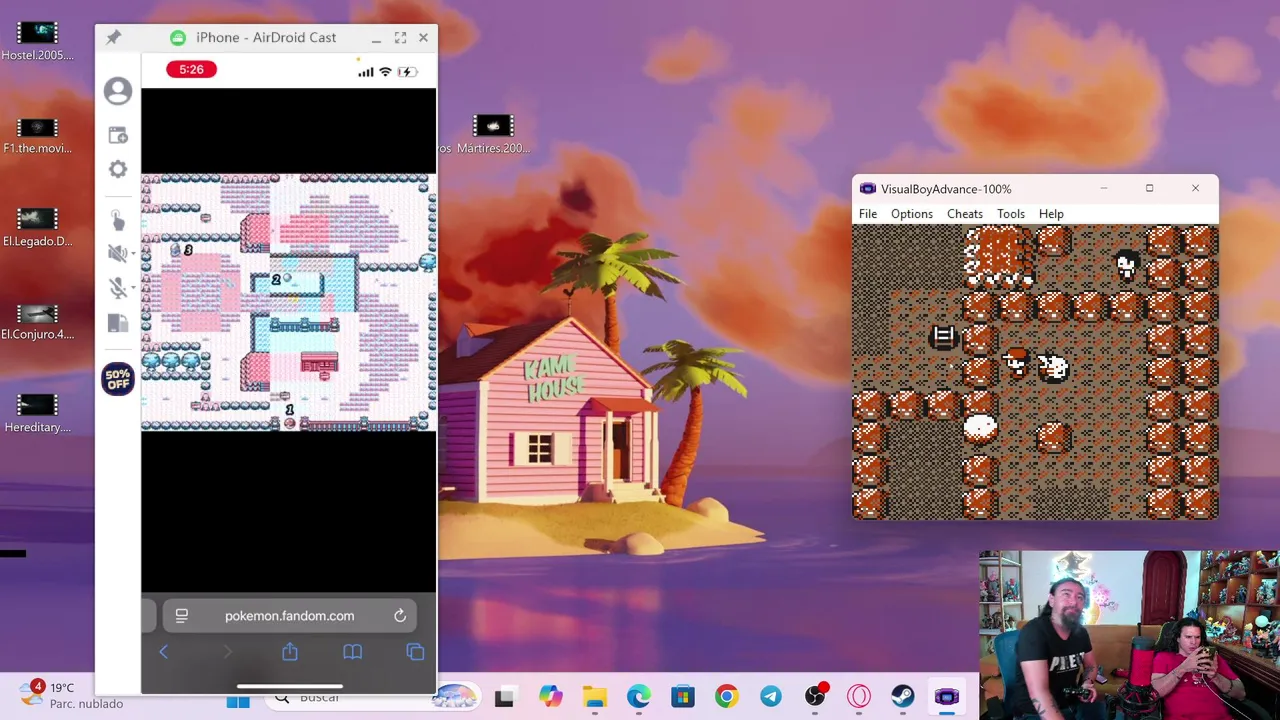Open the AirDroid Cast account profile icon

(118, 91)
